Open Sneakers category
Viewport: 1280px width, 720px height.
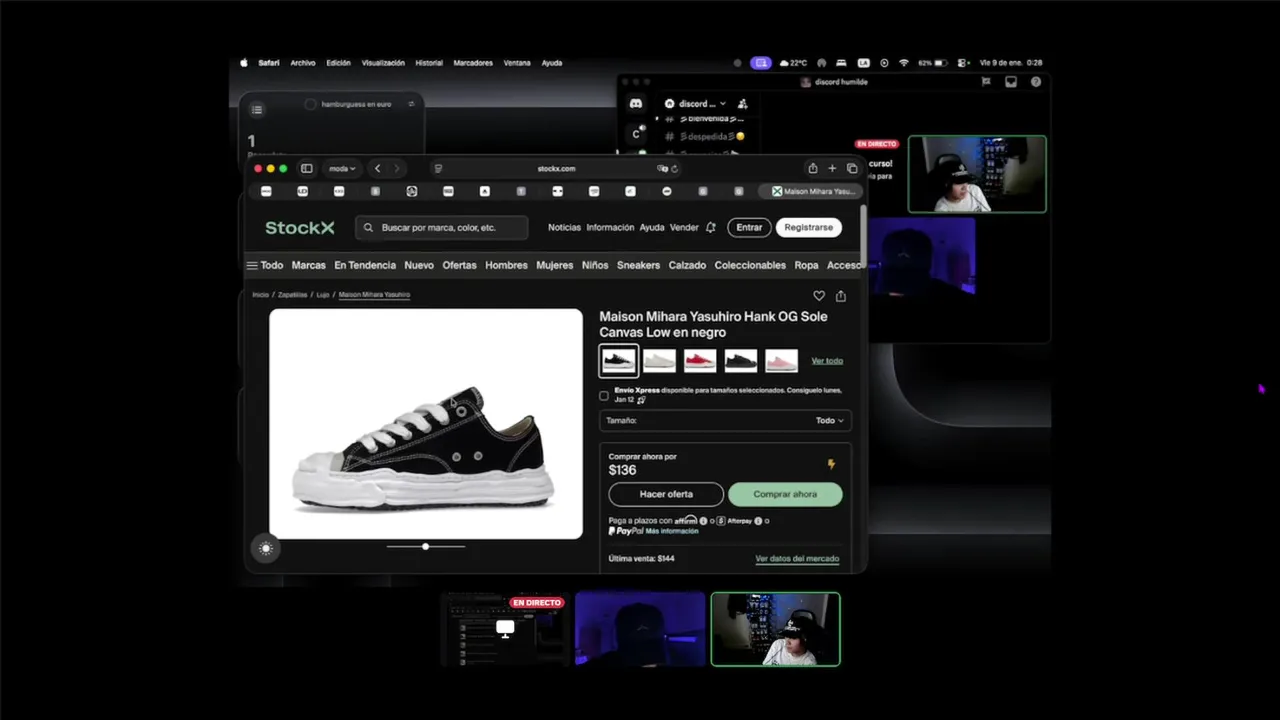pos(638,265)
